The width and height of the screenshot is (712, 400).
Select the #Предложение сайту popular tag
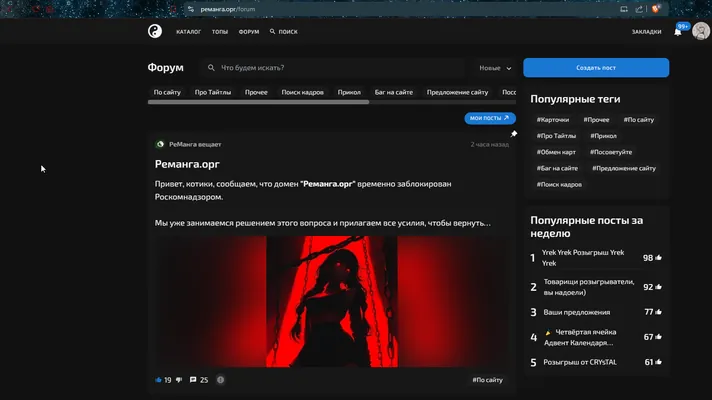[x=623, y=168]
